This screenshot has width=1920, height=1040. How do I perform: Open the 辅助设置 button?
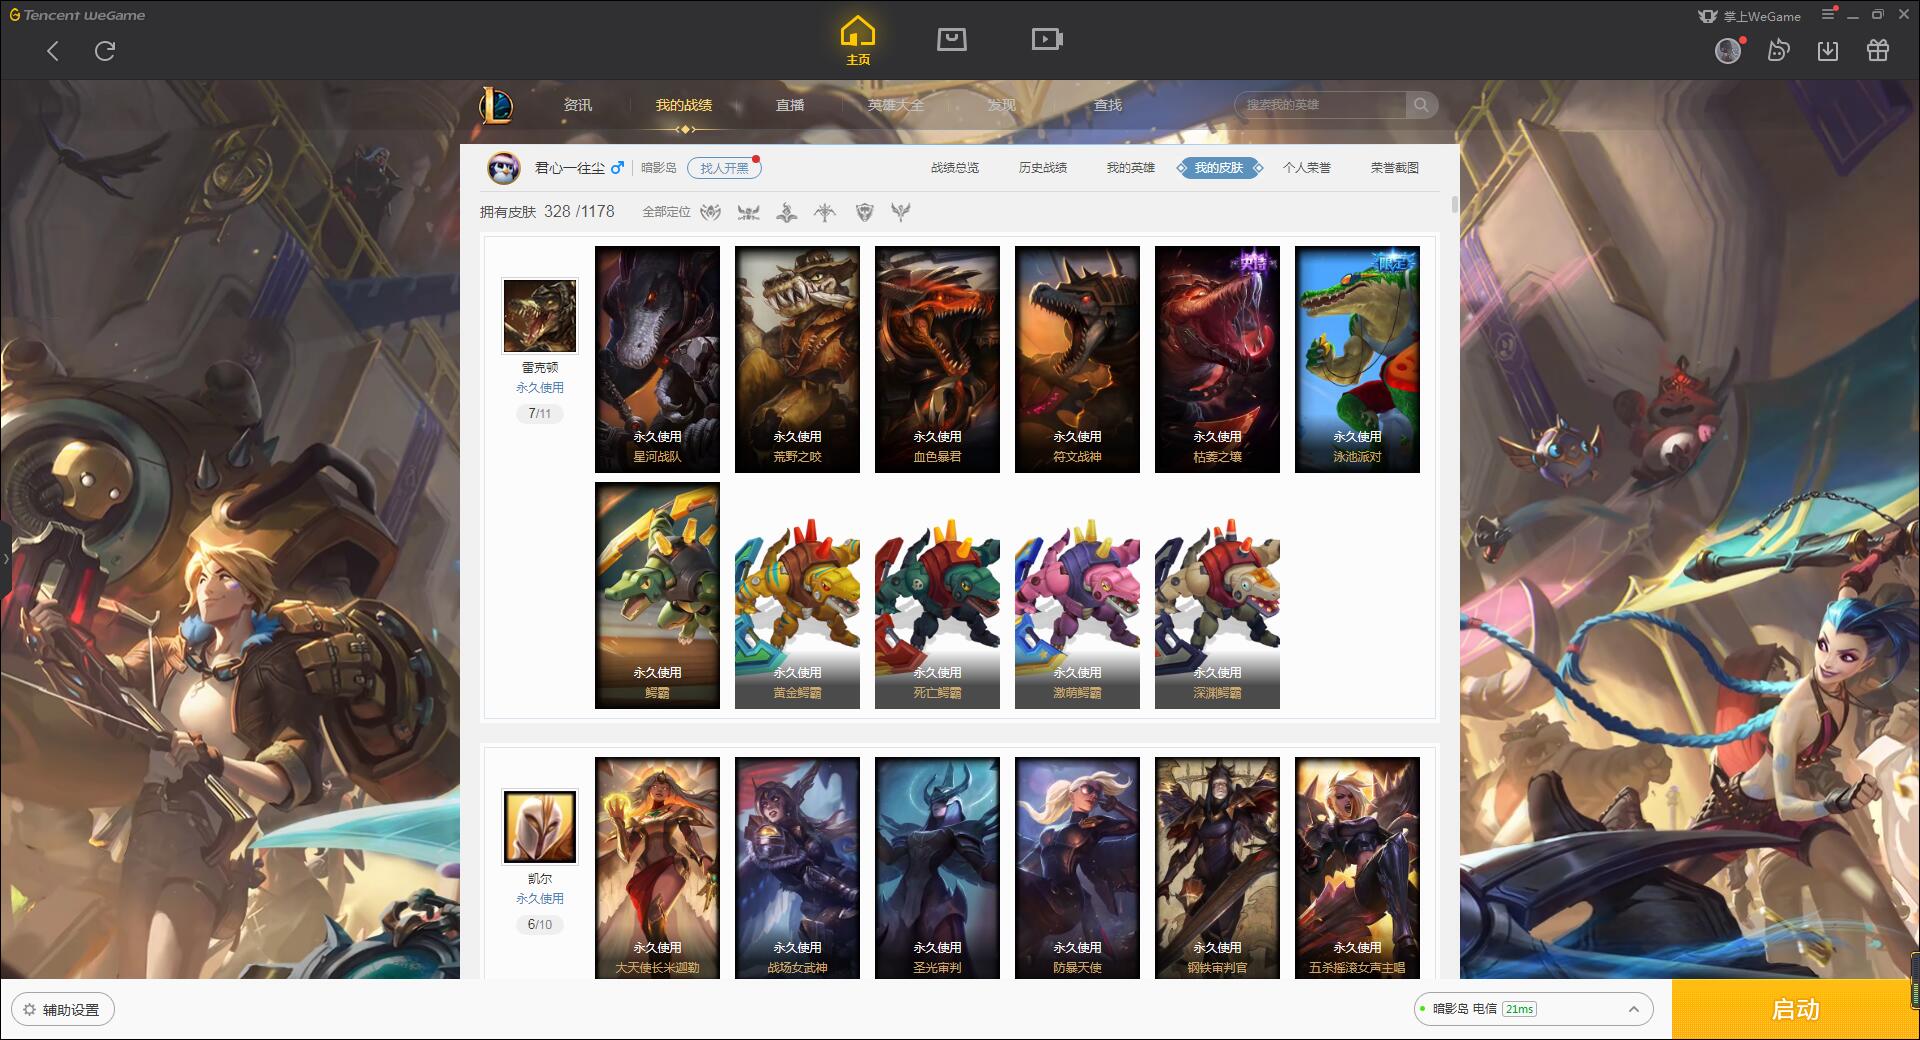62,1009
